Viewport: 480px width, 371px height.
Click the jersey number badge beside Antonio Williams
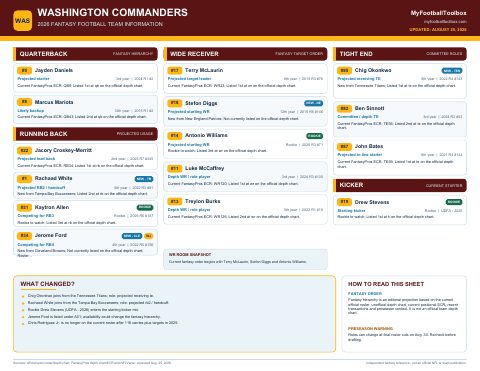click(175, 135)
